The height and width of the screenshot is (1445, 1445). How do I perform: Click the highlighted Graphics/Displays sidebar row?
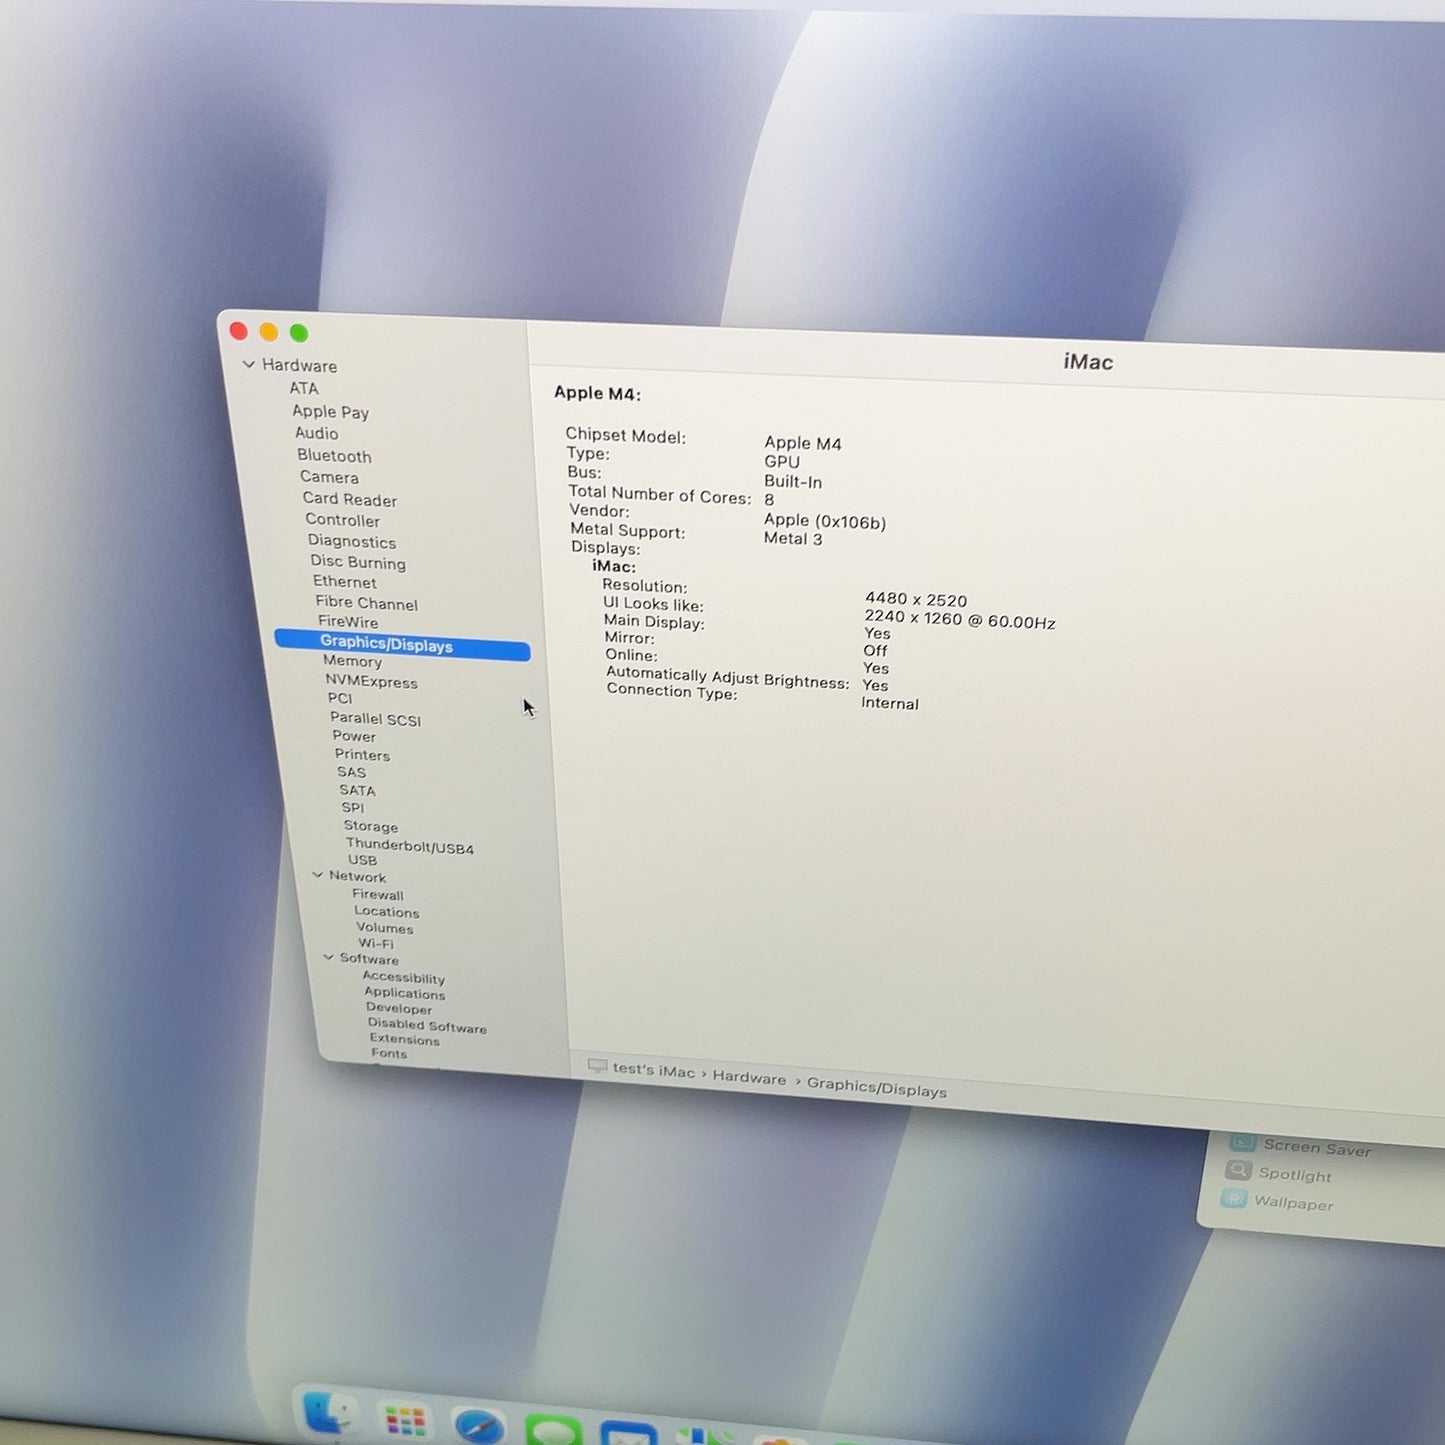402,645
